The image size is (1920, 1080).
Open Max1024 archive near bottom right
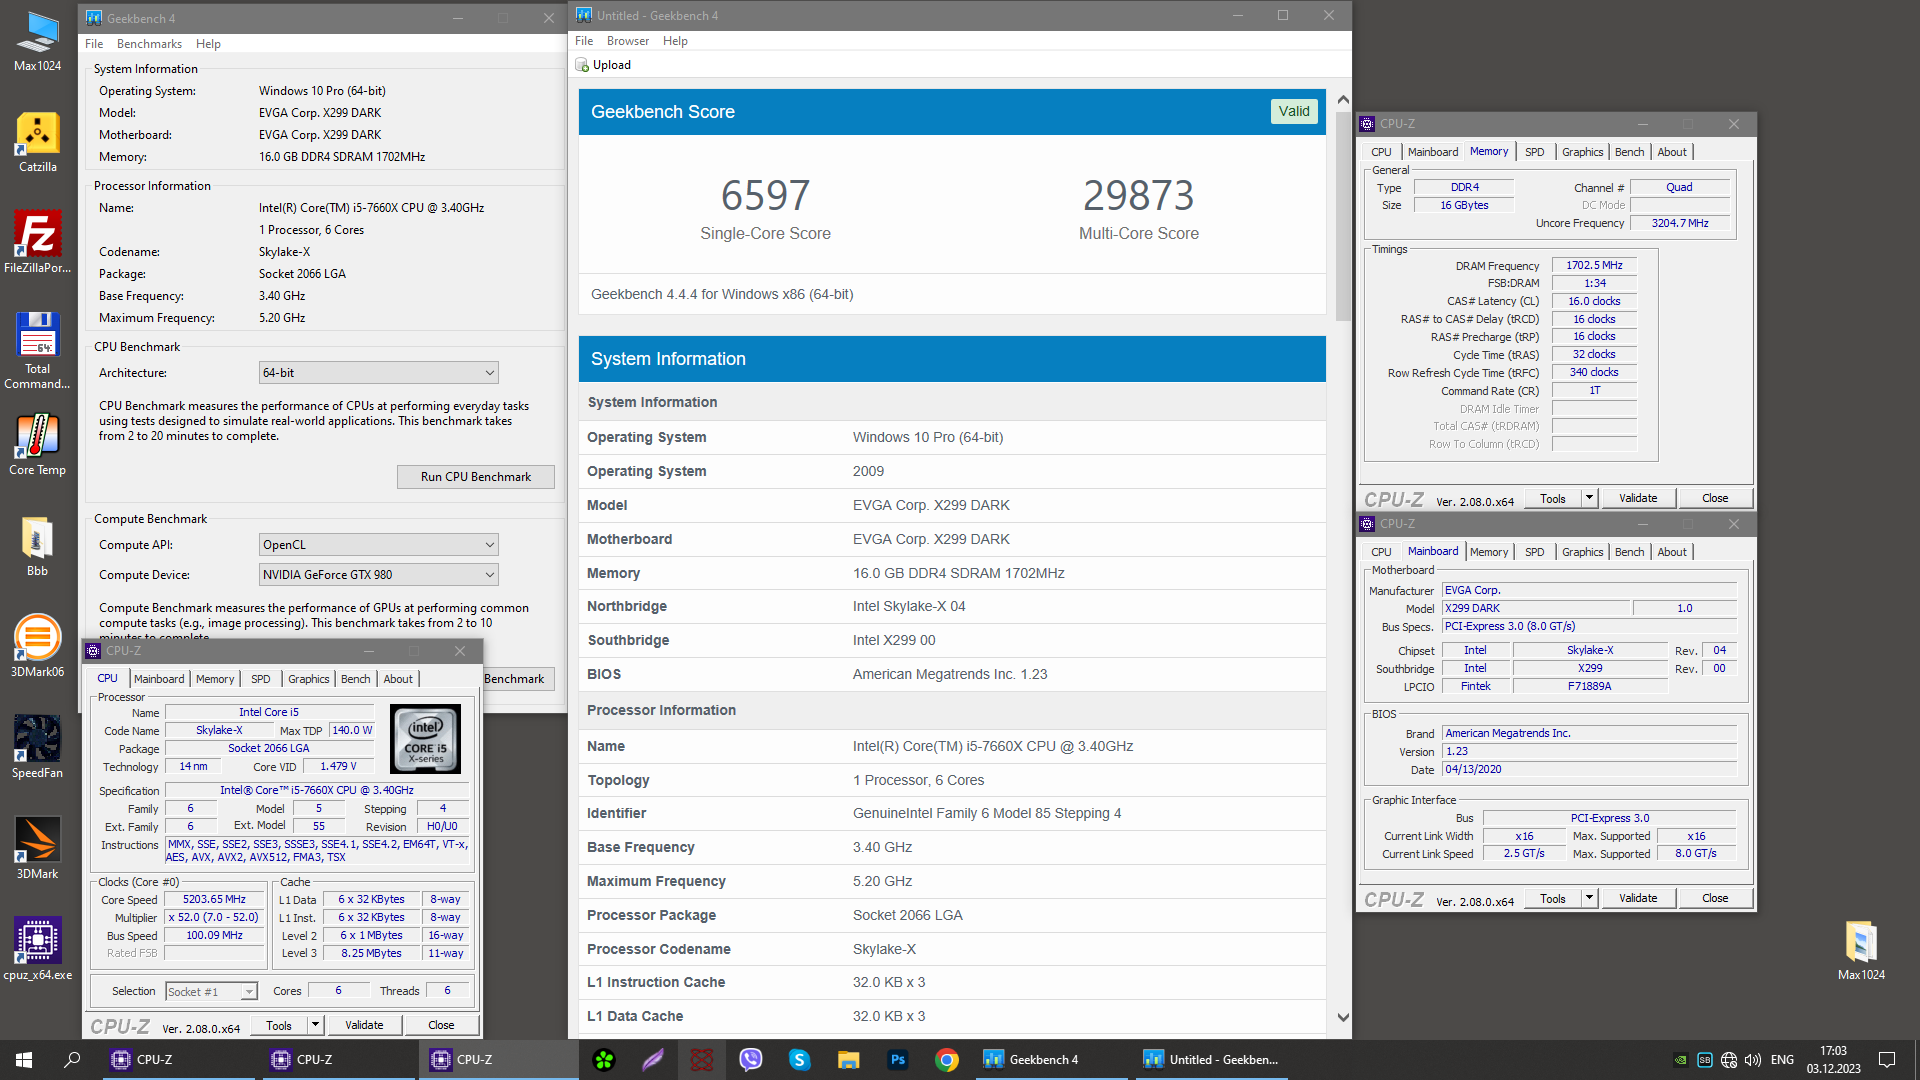point(1861,950)
